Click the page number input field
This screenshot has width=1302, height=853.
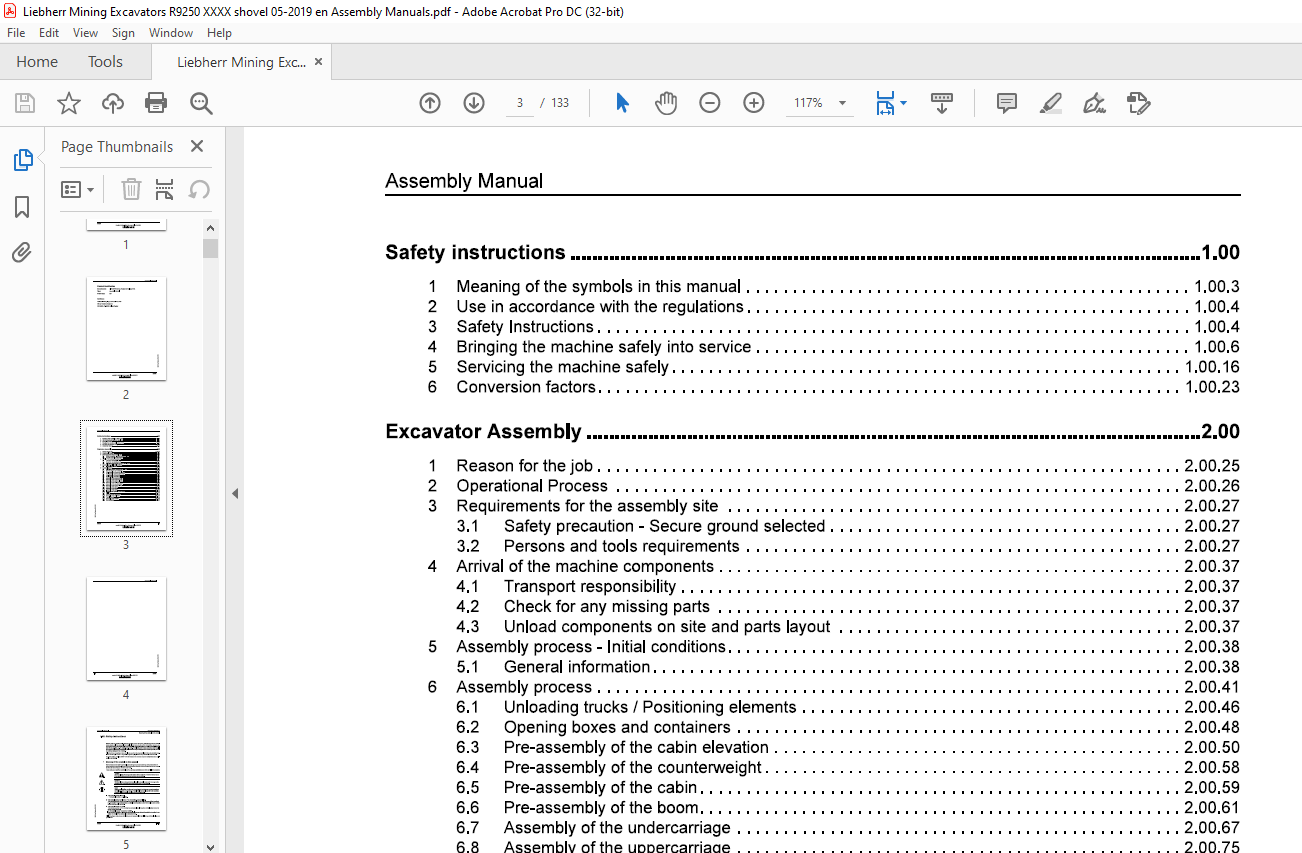(520, 103)
